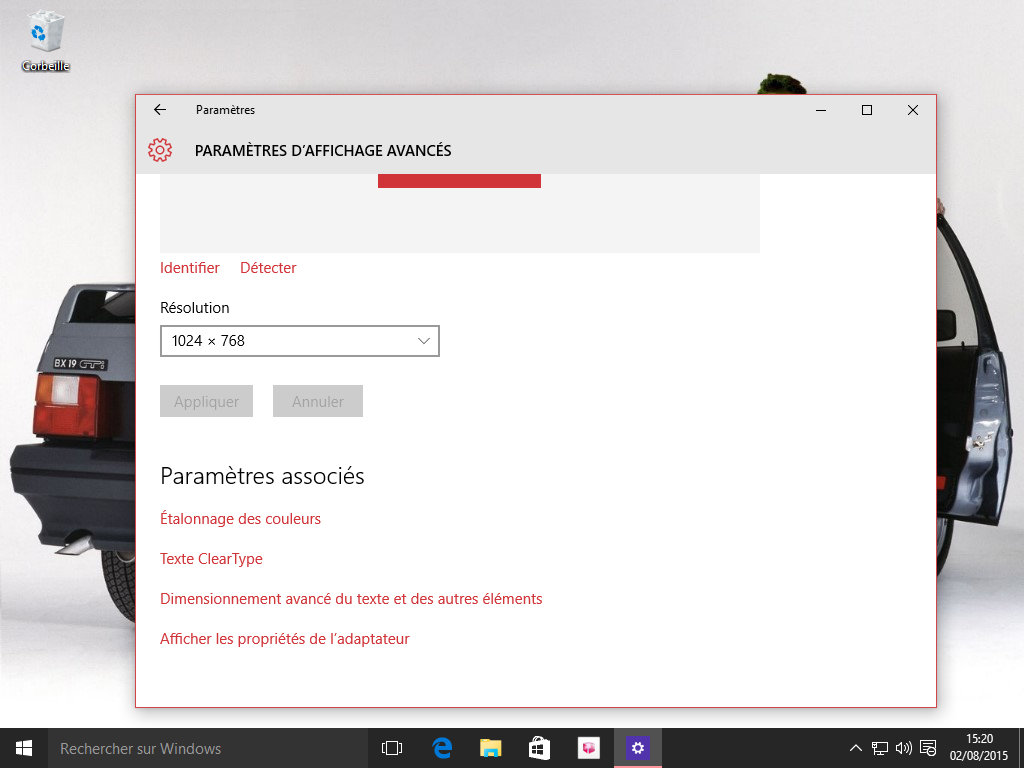Expand hidden system tray icons chevron
Image resolution: width=1024 pixels, height=768 pixels.
[856, 748]
